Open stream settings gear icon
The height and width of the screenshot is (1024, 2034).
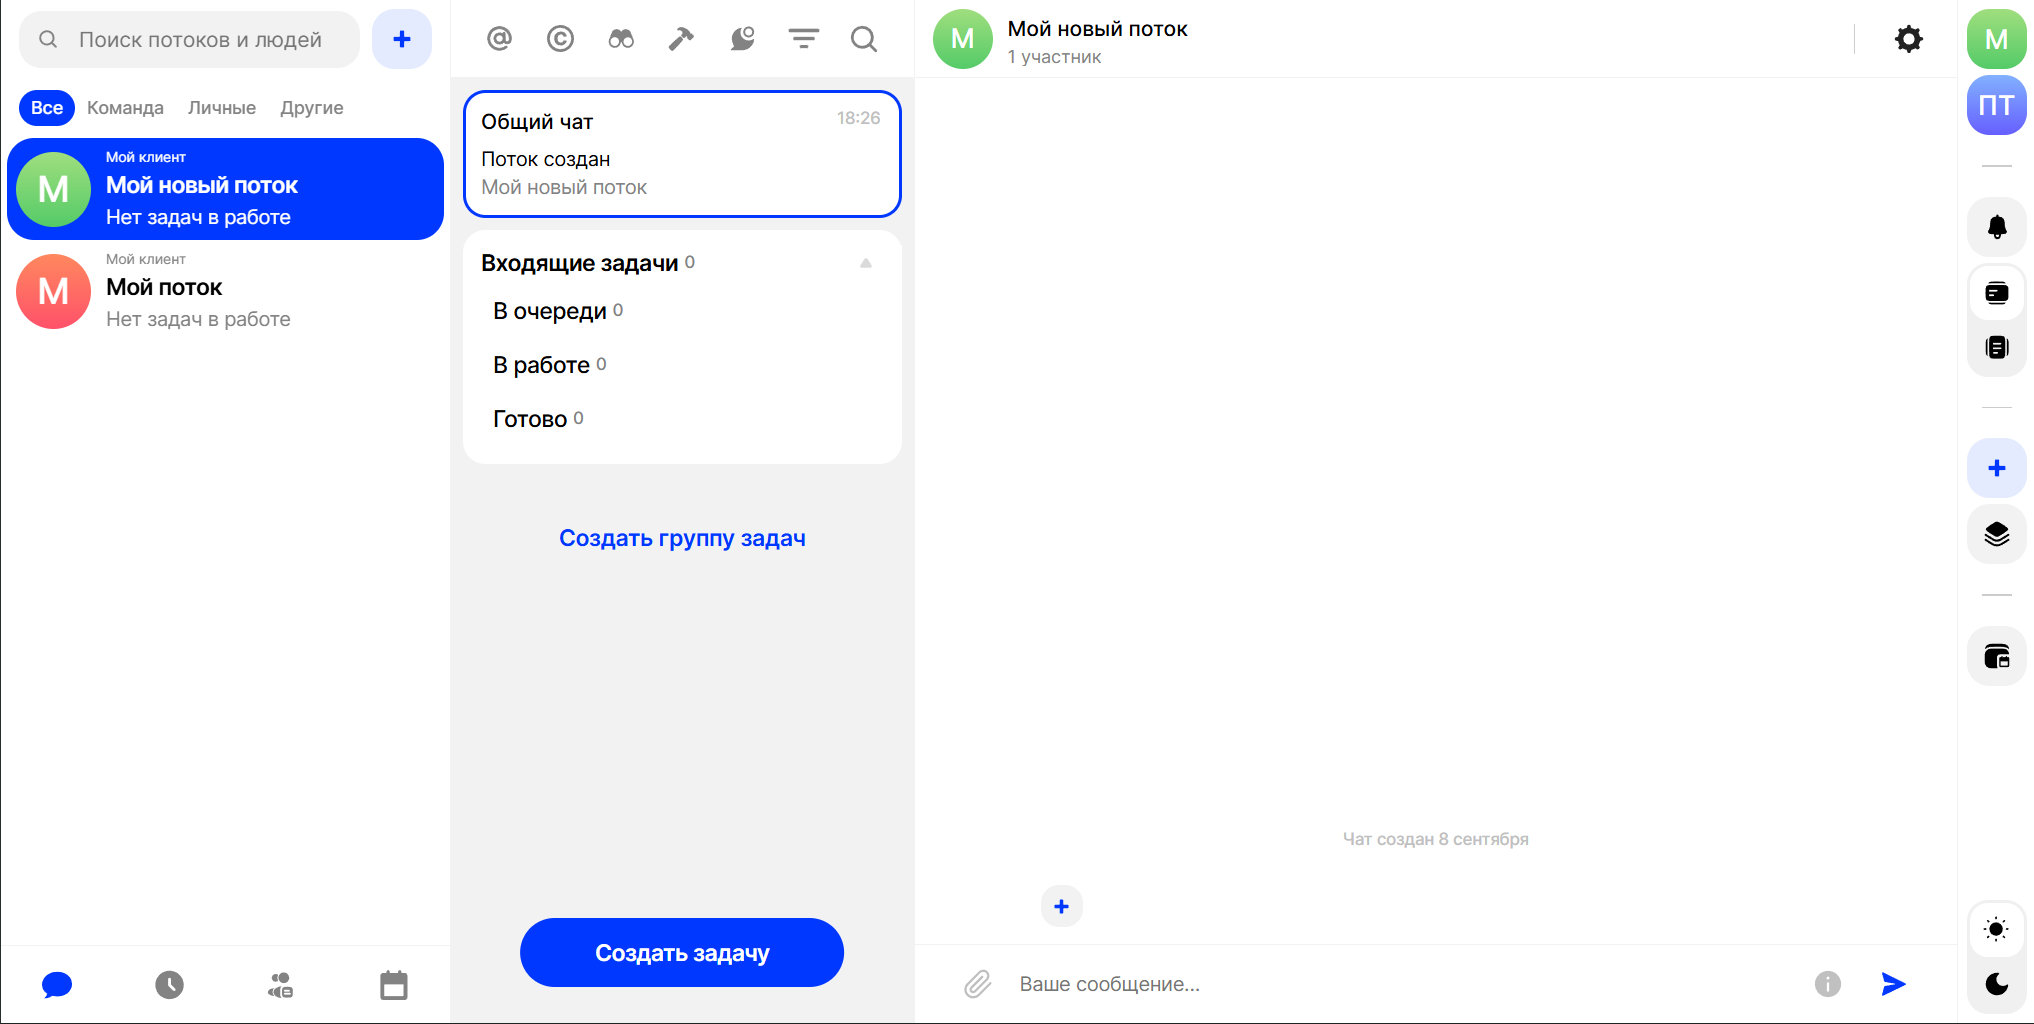point(1908,39)
